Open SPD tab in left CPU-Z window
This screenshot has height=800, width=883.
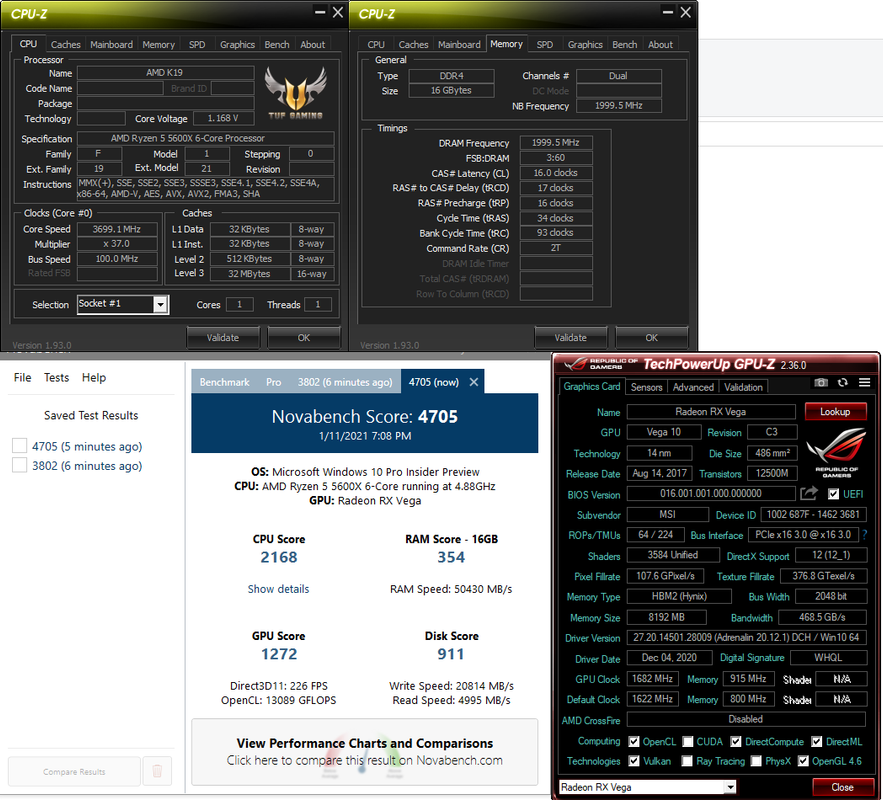(x=197, y=44)
